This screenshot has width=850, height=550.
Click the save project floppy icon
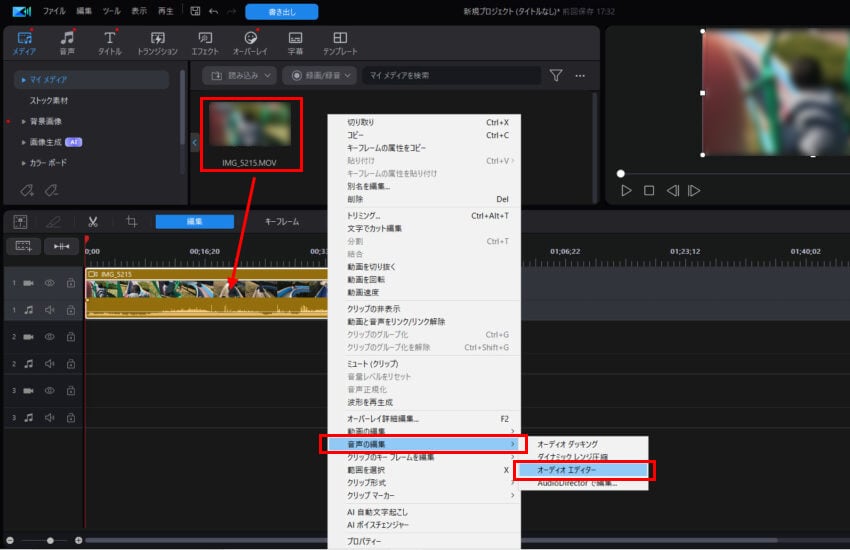coord(194,11)
